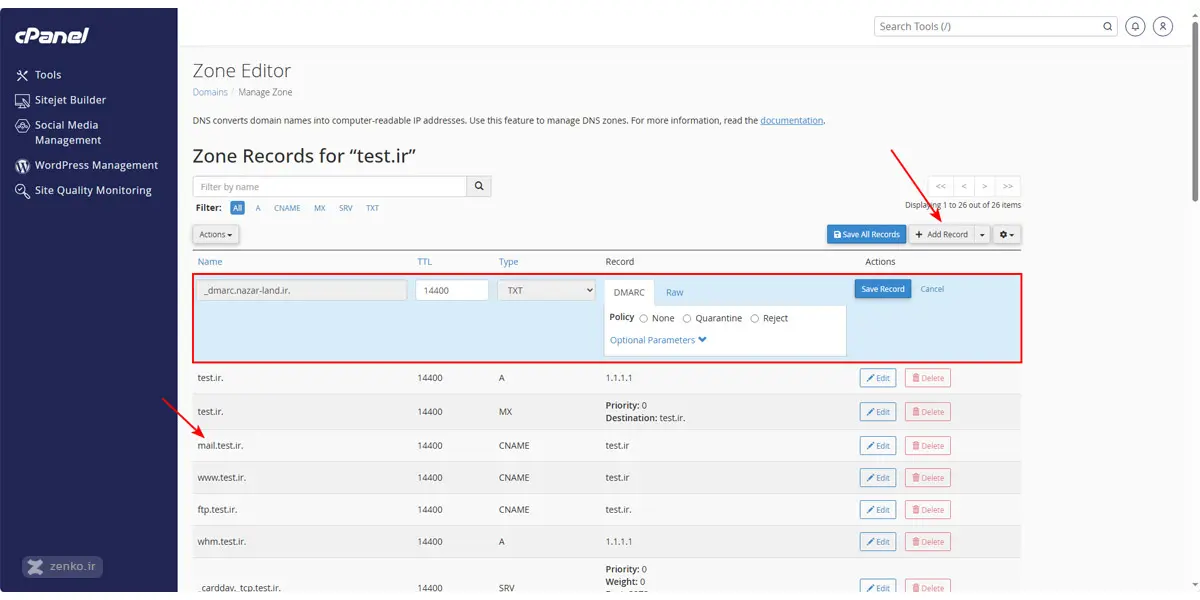Open the Actions dropdown

(215, 234)
